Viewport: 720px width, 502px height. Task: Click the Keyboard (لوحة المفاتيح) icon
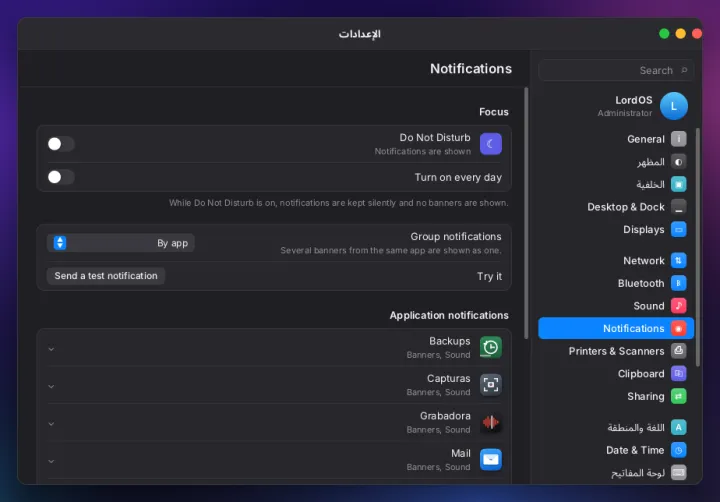coord(678,472)
